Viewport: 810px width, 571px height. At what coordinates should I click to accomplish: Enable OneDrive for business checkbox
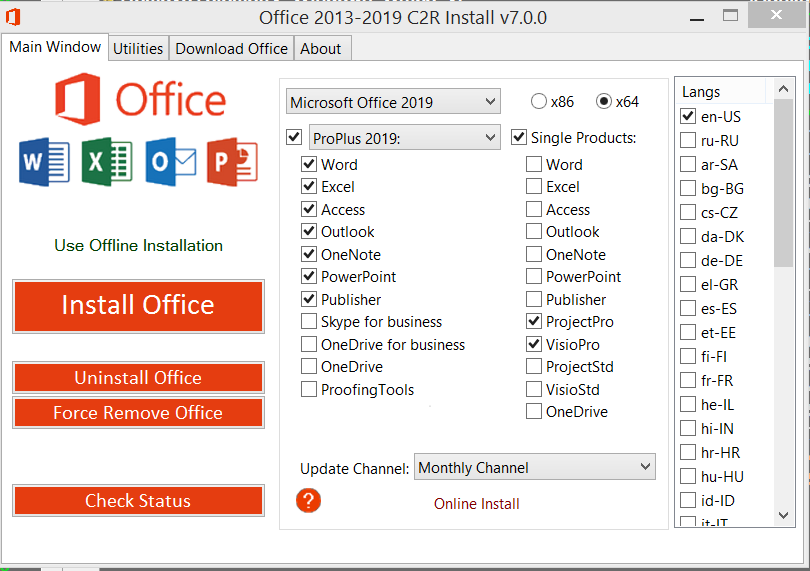point(309,344)
